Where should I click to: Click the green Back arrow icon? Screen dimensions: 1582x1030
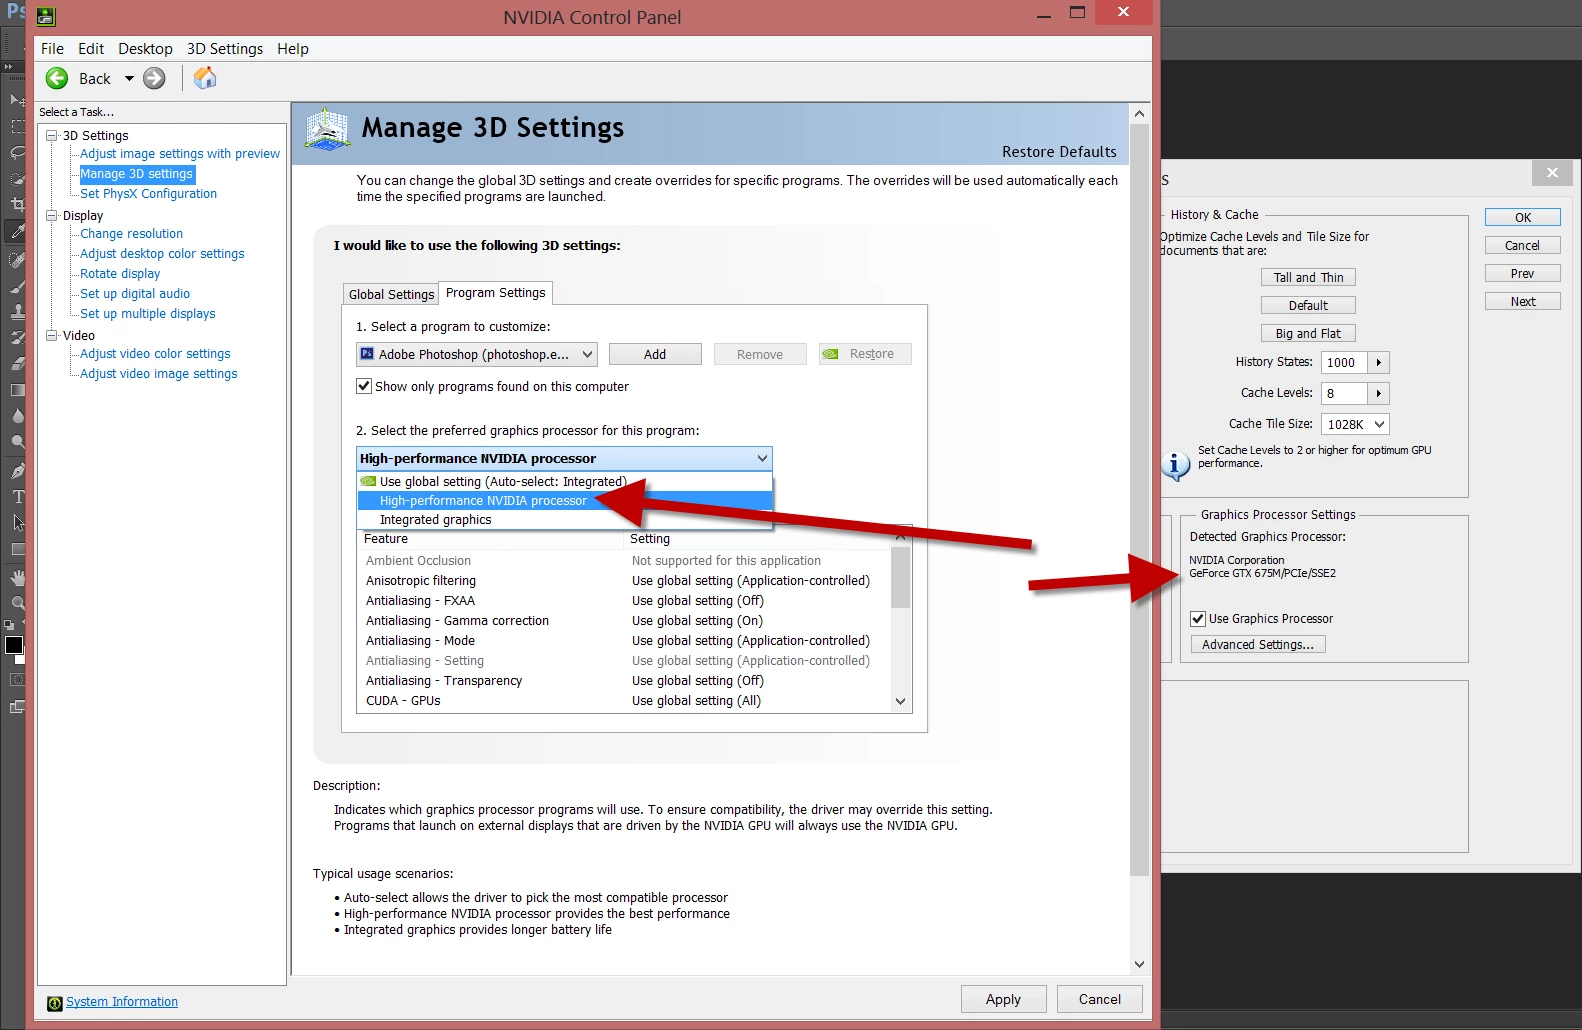[57, 78]
